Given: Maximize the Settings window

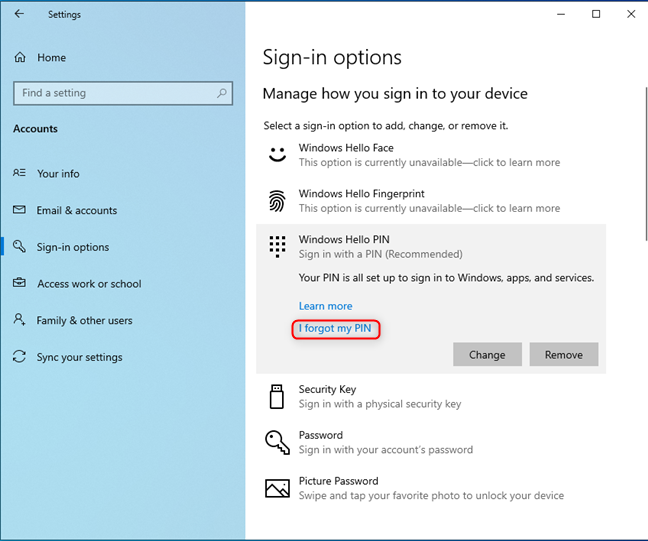Looking at the screenshot, I should [596, 14].
